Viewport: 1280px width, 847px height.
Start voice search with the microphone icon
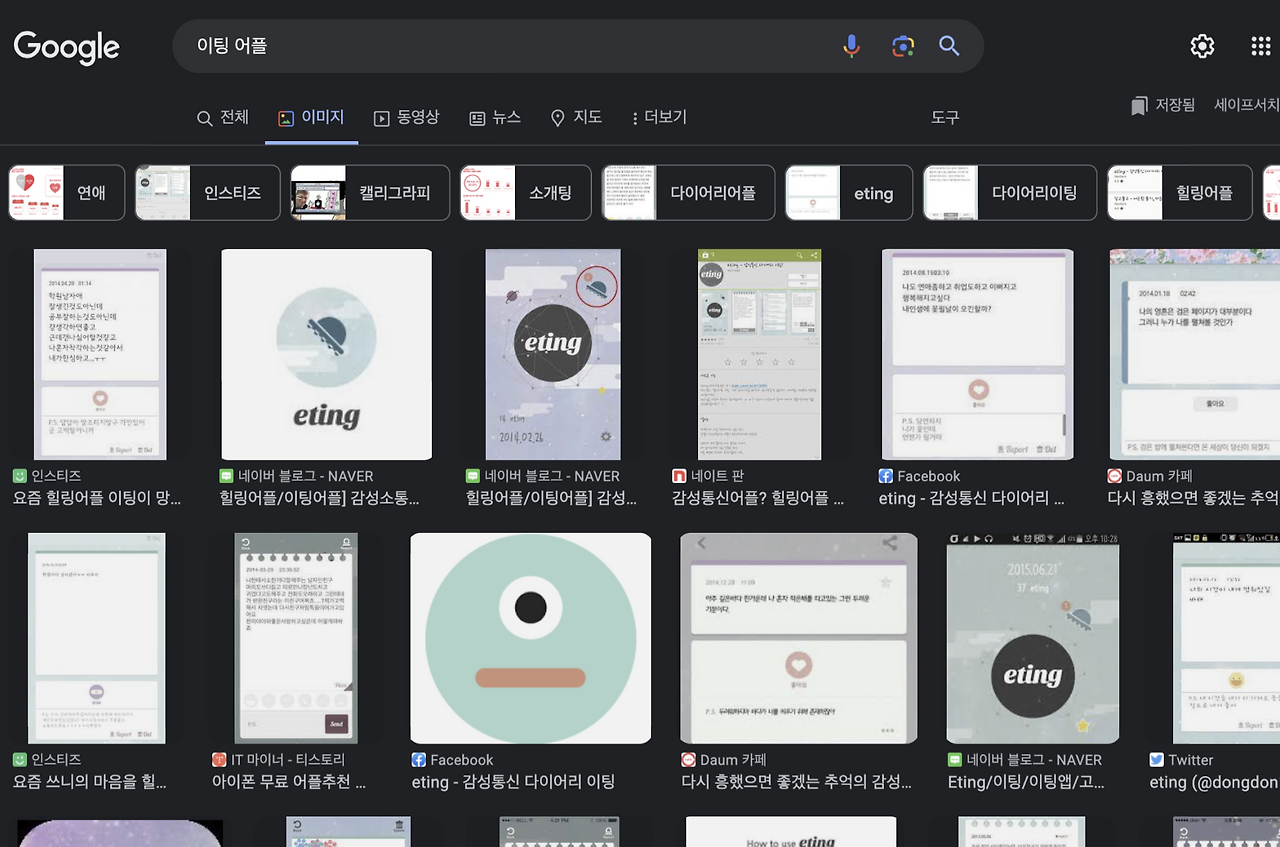click(x=851, y=46)
